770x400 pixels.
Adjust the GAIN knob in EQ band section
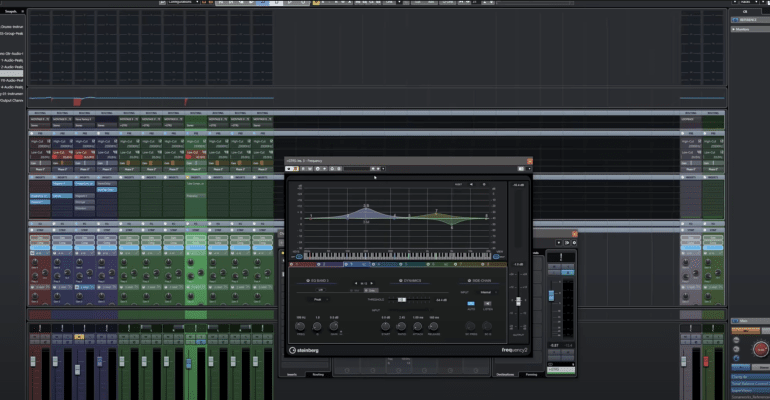[x=334, y=326]
